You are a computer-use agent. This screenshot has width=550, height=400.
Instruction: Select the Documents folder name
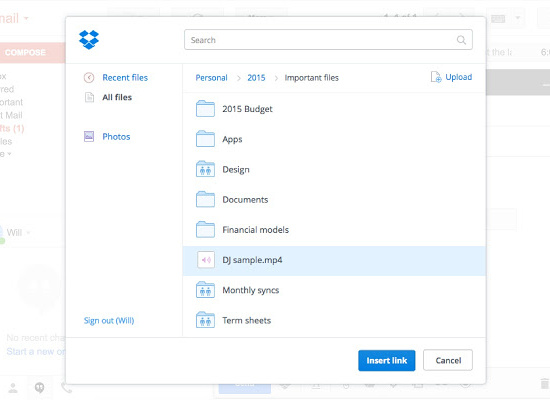point(245,200)
